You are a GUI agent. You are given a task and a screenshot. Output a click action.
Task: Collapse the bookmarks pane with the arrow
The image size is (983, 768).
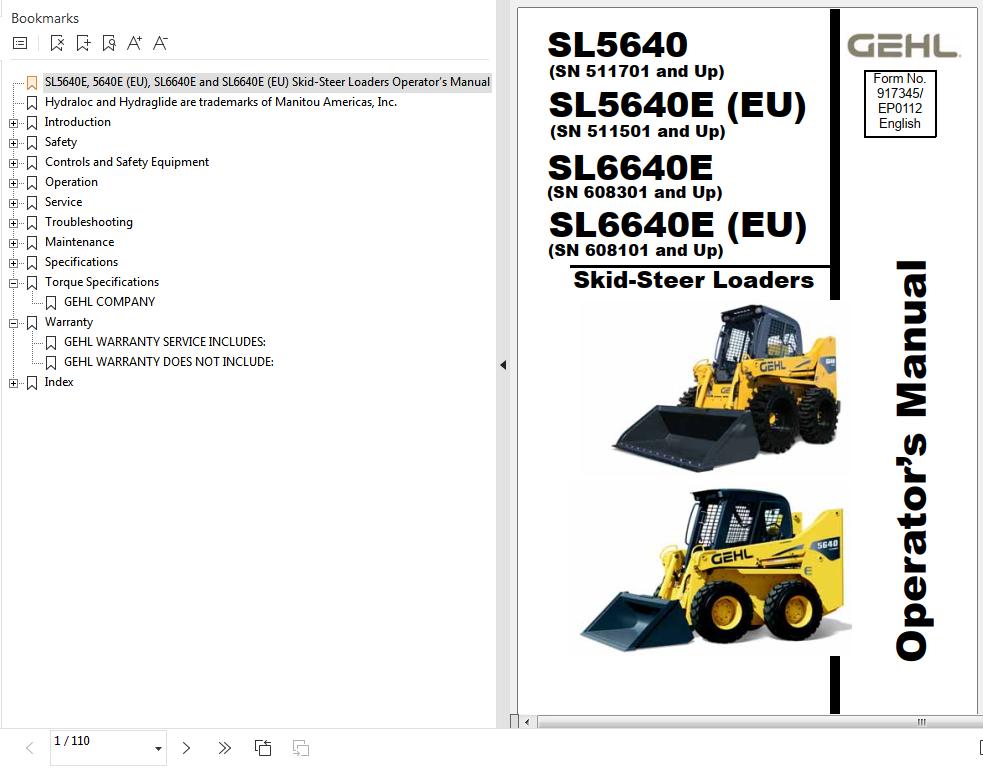click(503, 365)
